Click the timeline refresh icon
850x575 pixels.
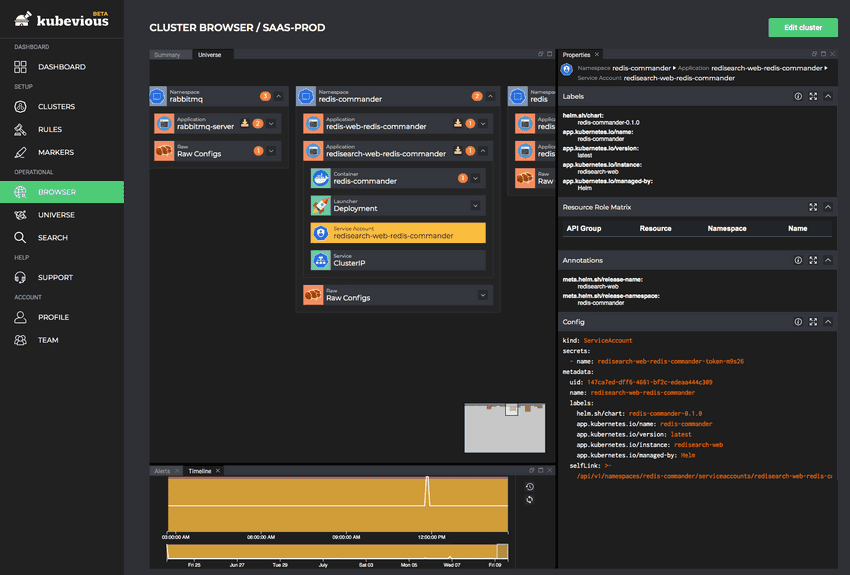[x=529, y=500]
